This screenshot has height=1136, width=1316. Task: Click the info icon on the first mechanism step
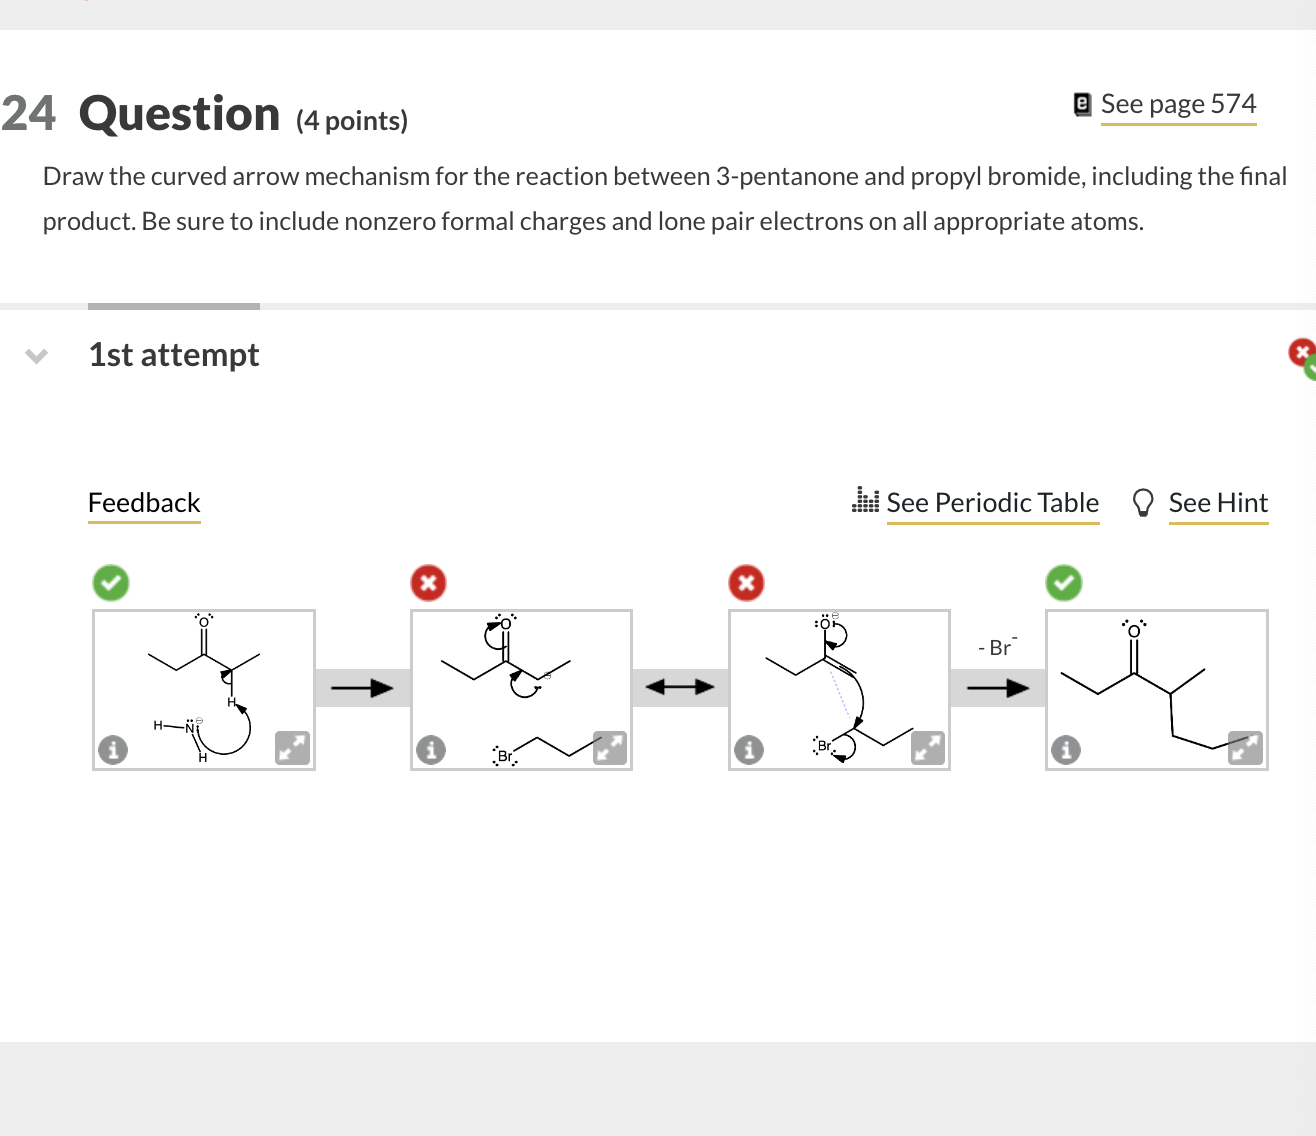click(x=113, y=748)
